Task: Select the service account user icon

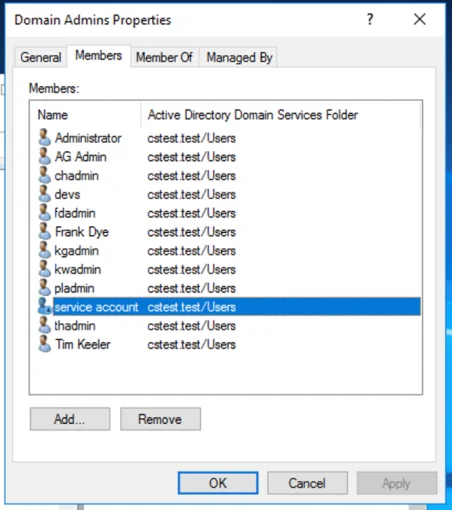Action: pos(45,306)
